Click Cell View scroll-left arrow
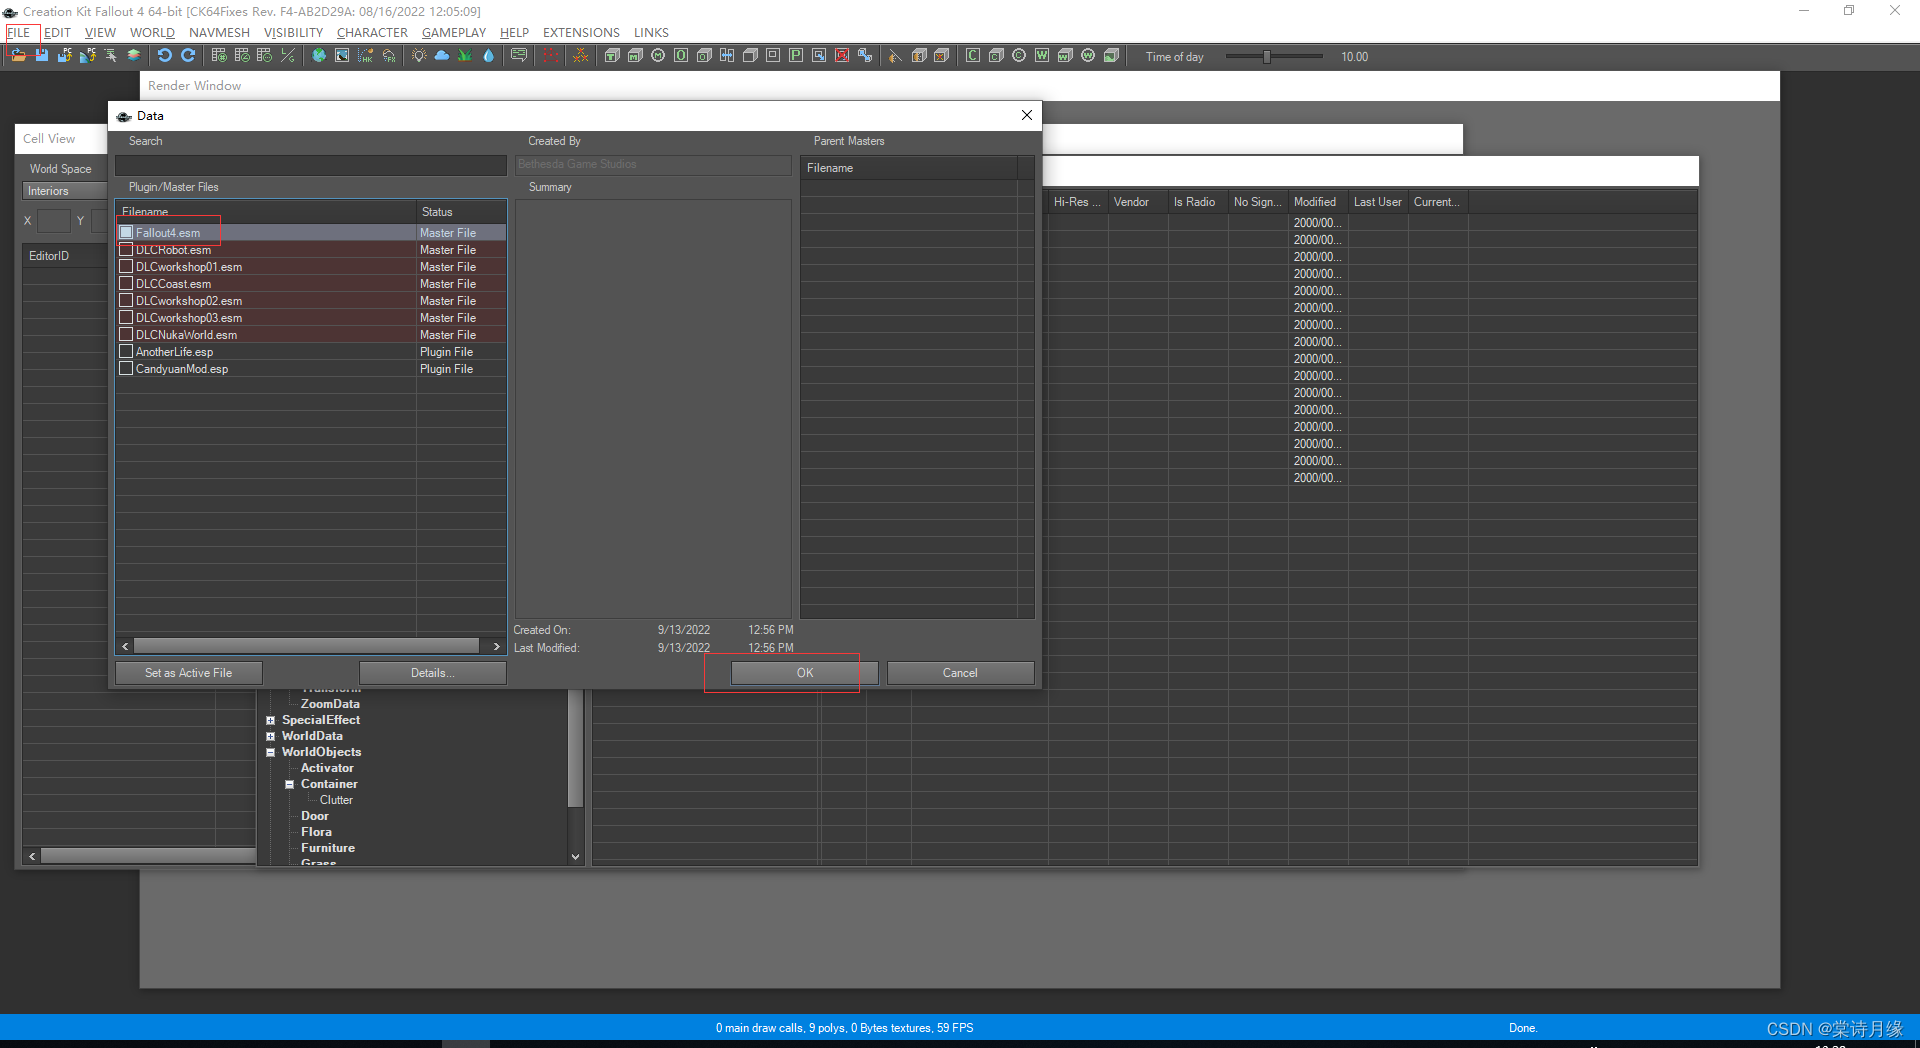1920x1048 pixels. (32, 856)
